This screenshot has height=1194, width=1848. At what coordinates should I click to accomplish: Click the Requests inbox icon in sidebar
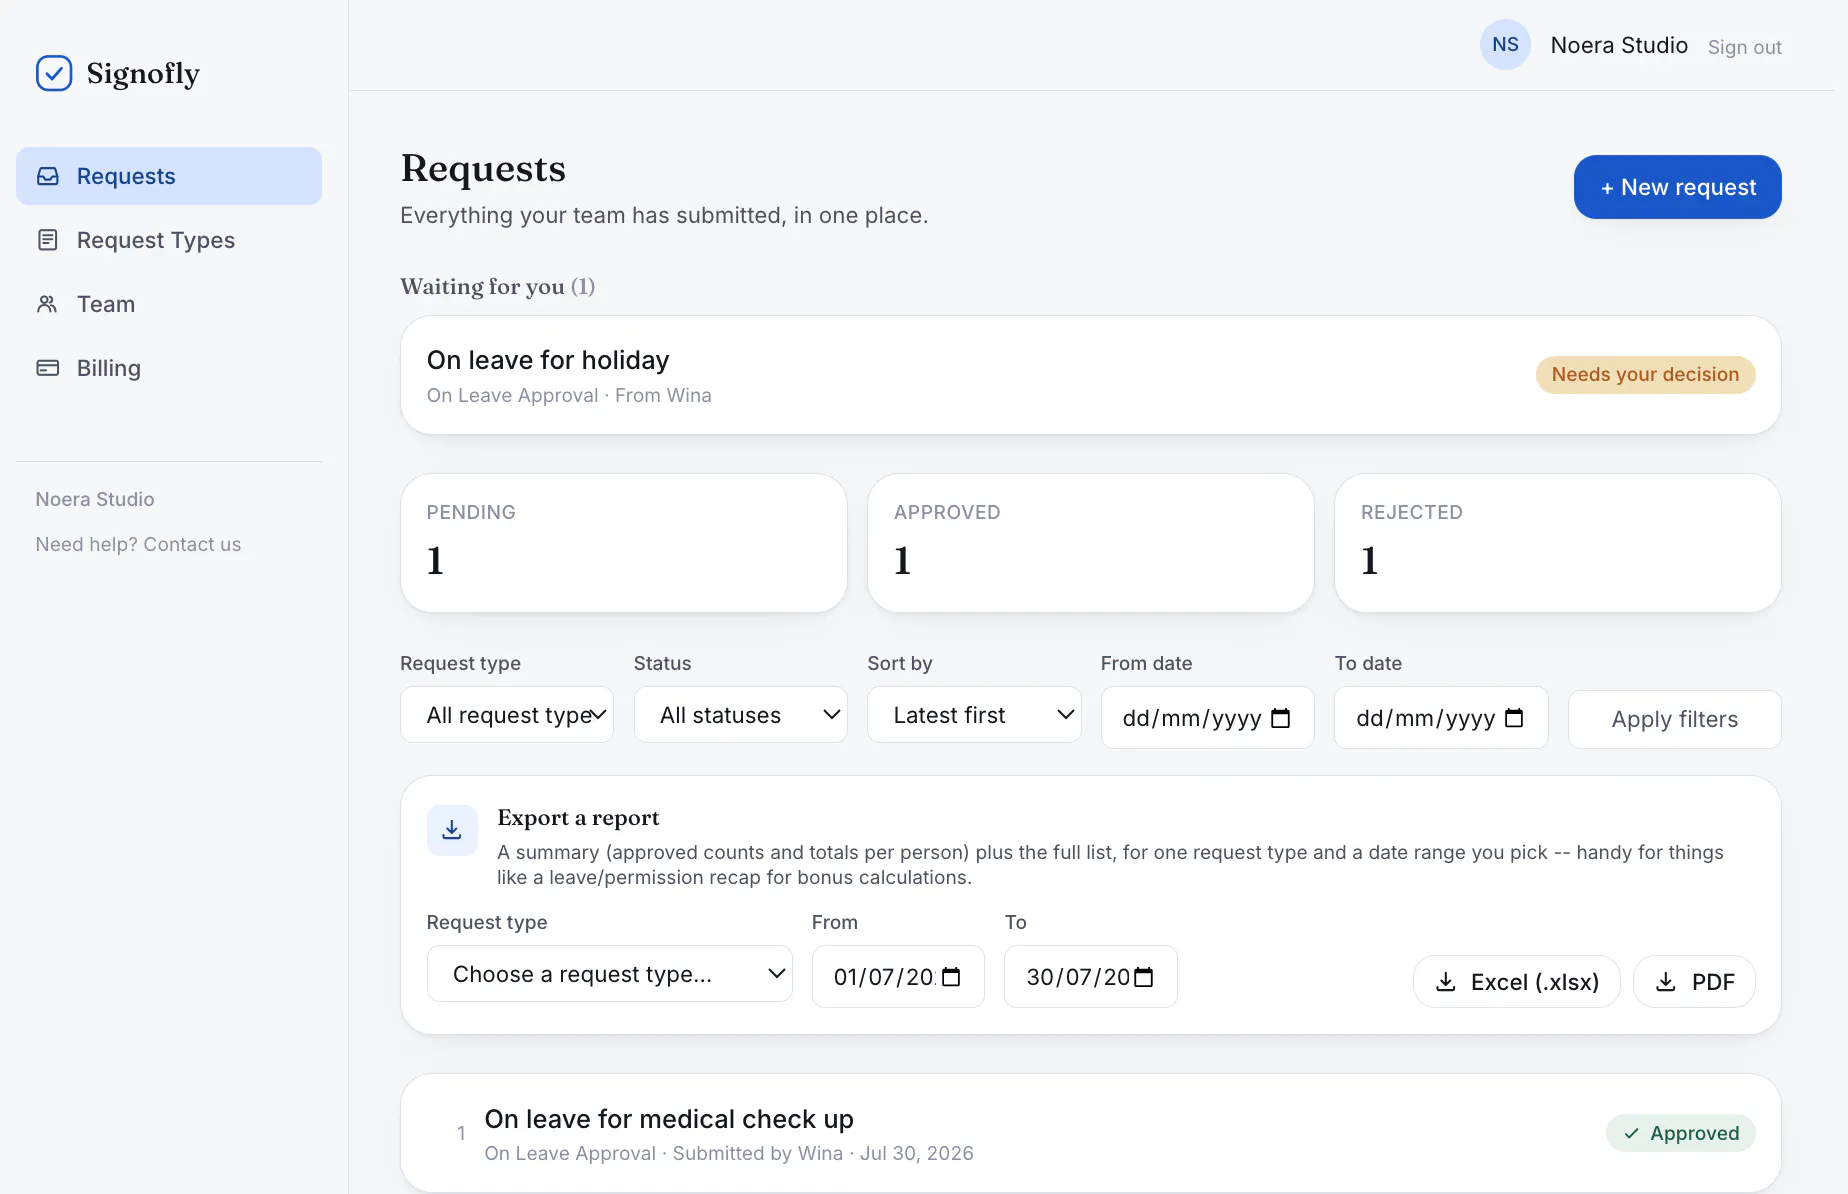click(x=48, y=176)
